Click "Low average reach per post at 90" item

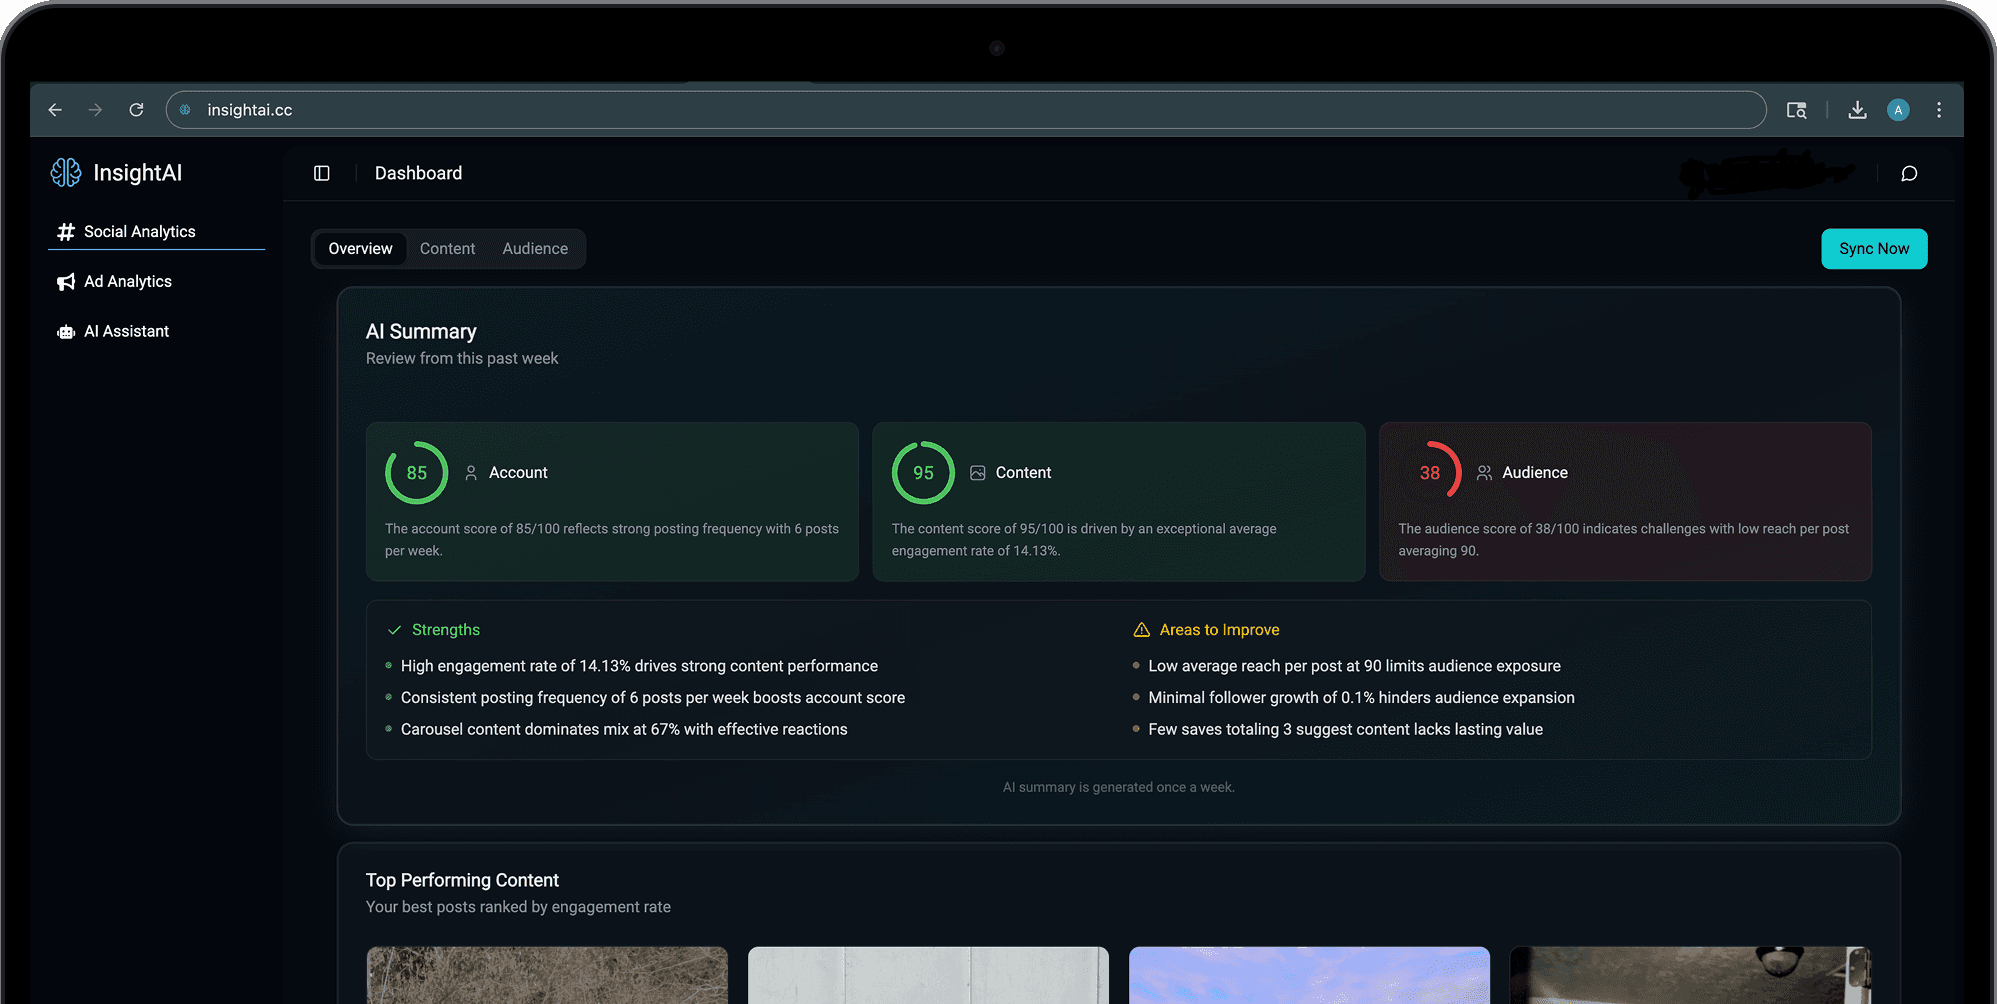click(x=1354, y=666)
